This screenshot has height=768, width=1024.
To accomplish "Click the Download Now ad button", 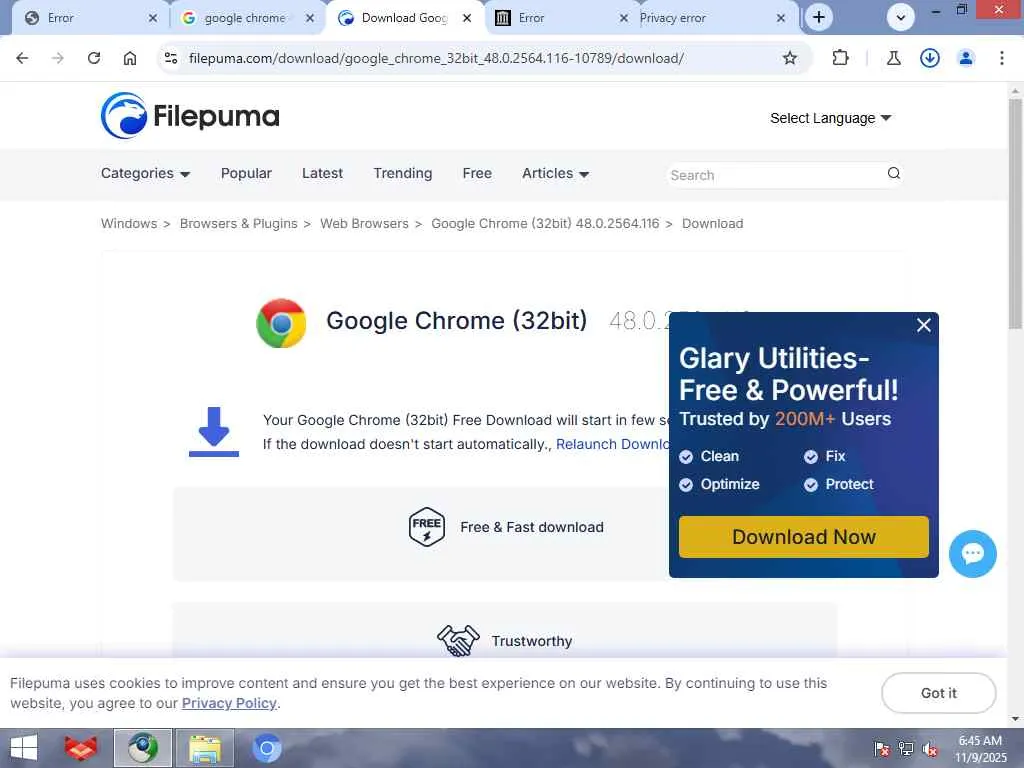I will tap(803, 537).
